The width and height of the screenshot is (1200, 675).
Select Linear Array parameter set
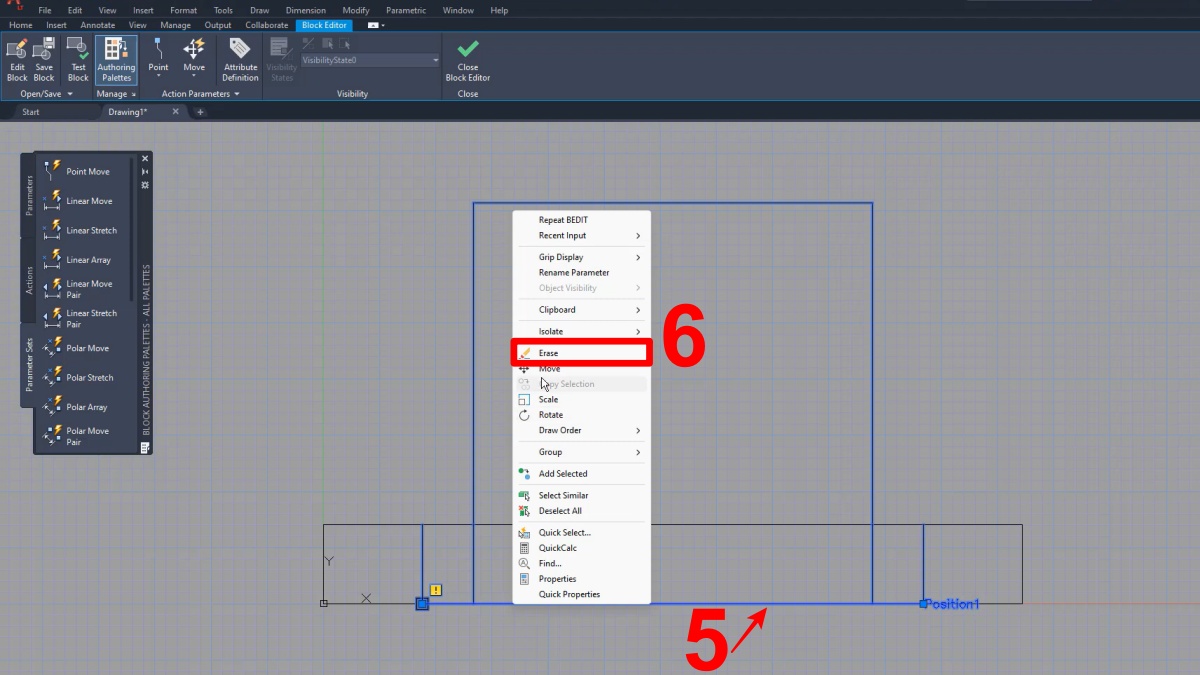[88, 260]
